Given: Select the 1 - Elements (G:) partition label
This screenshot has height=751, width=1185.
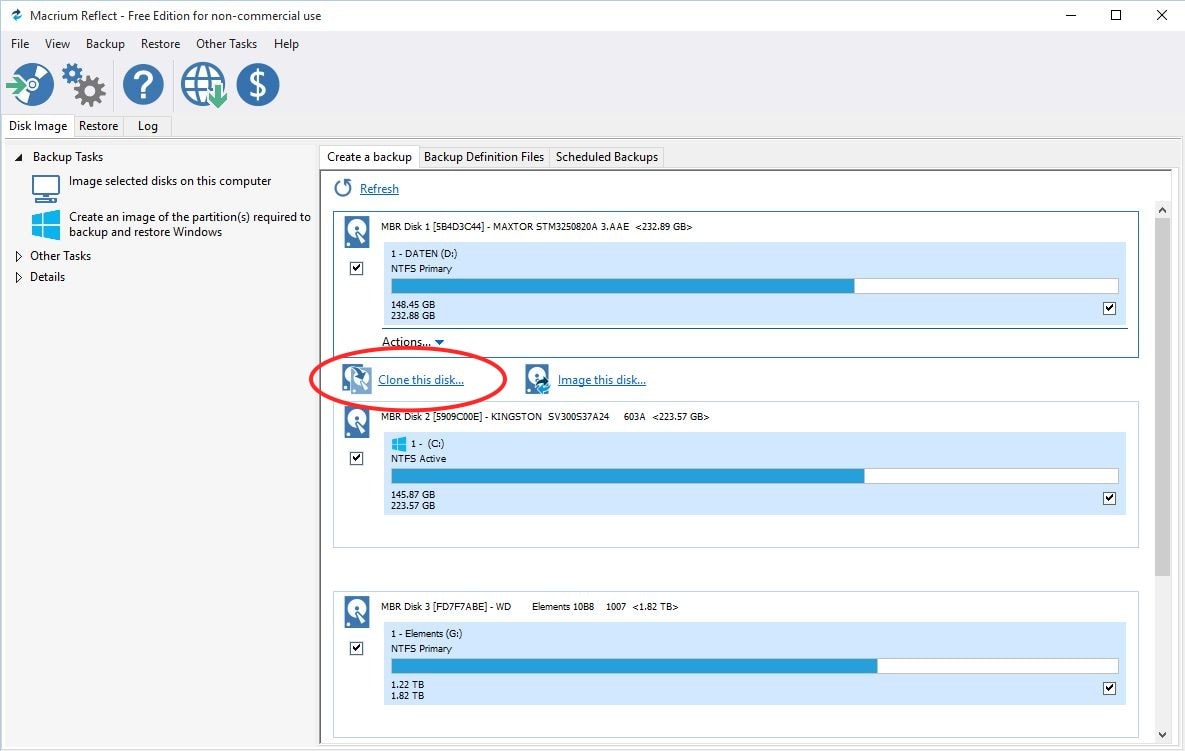Looking at the screenshot, I should [426, 634].
